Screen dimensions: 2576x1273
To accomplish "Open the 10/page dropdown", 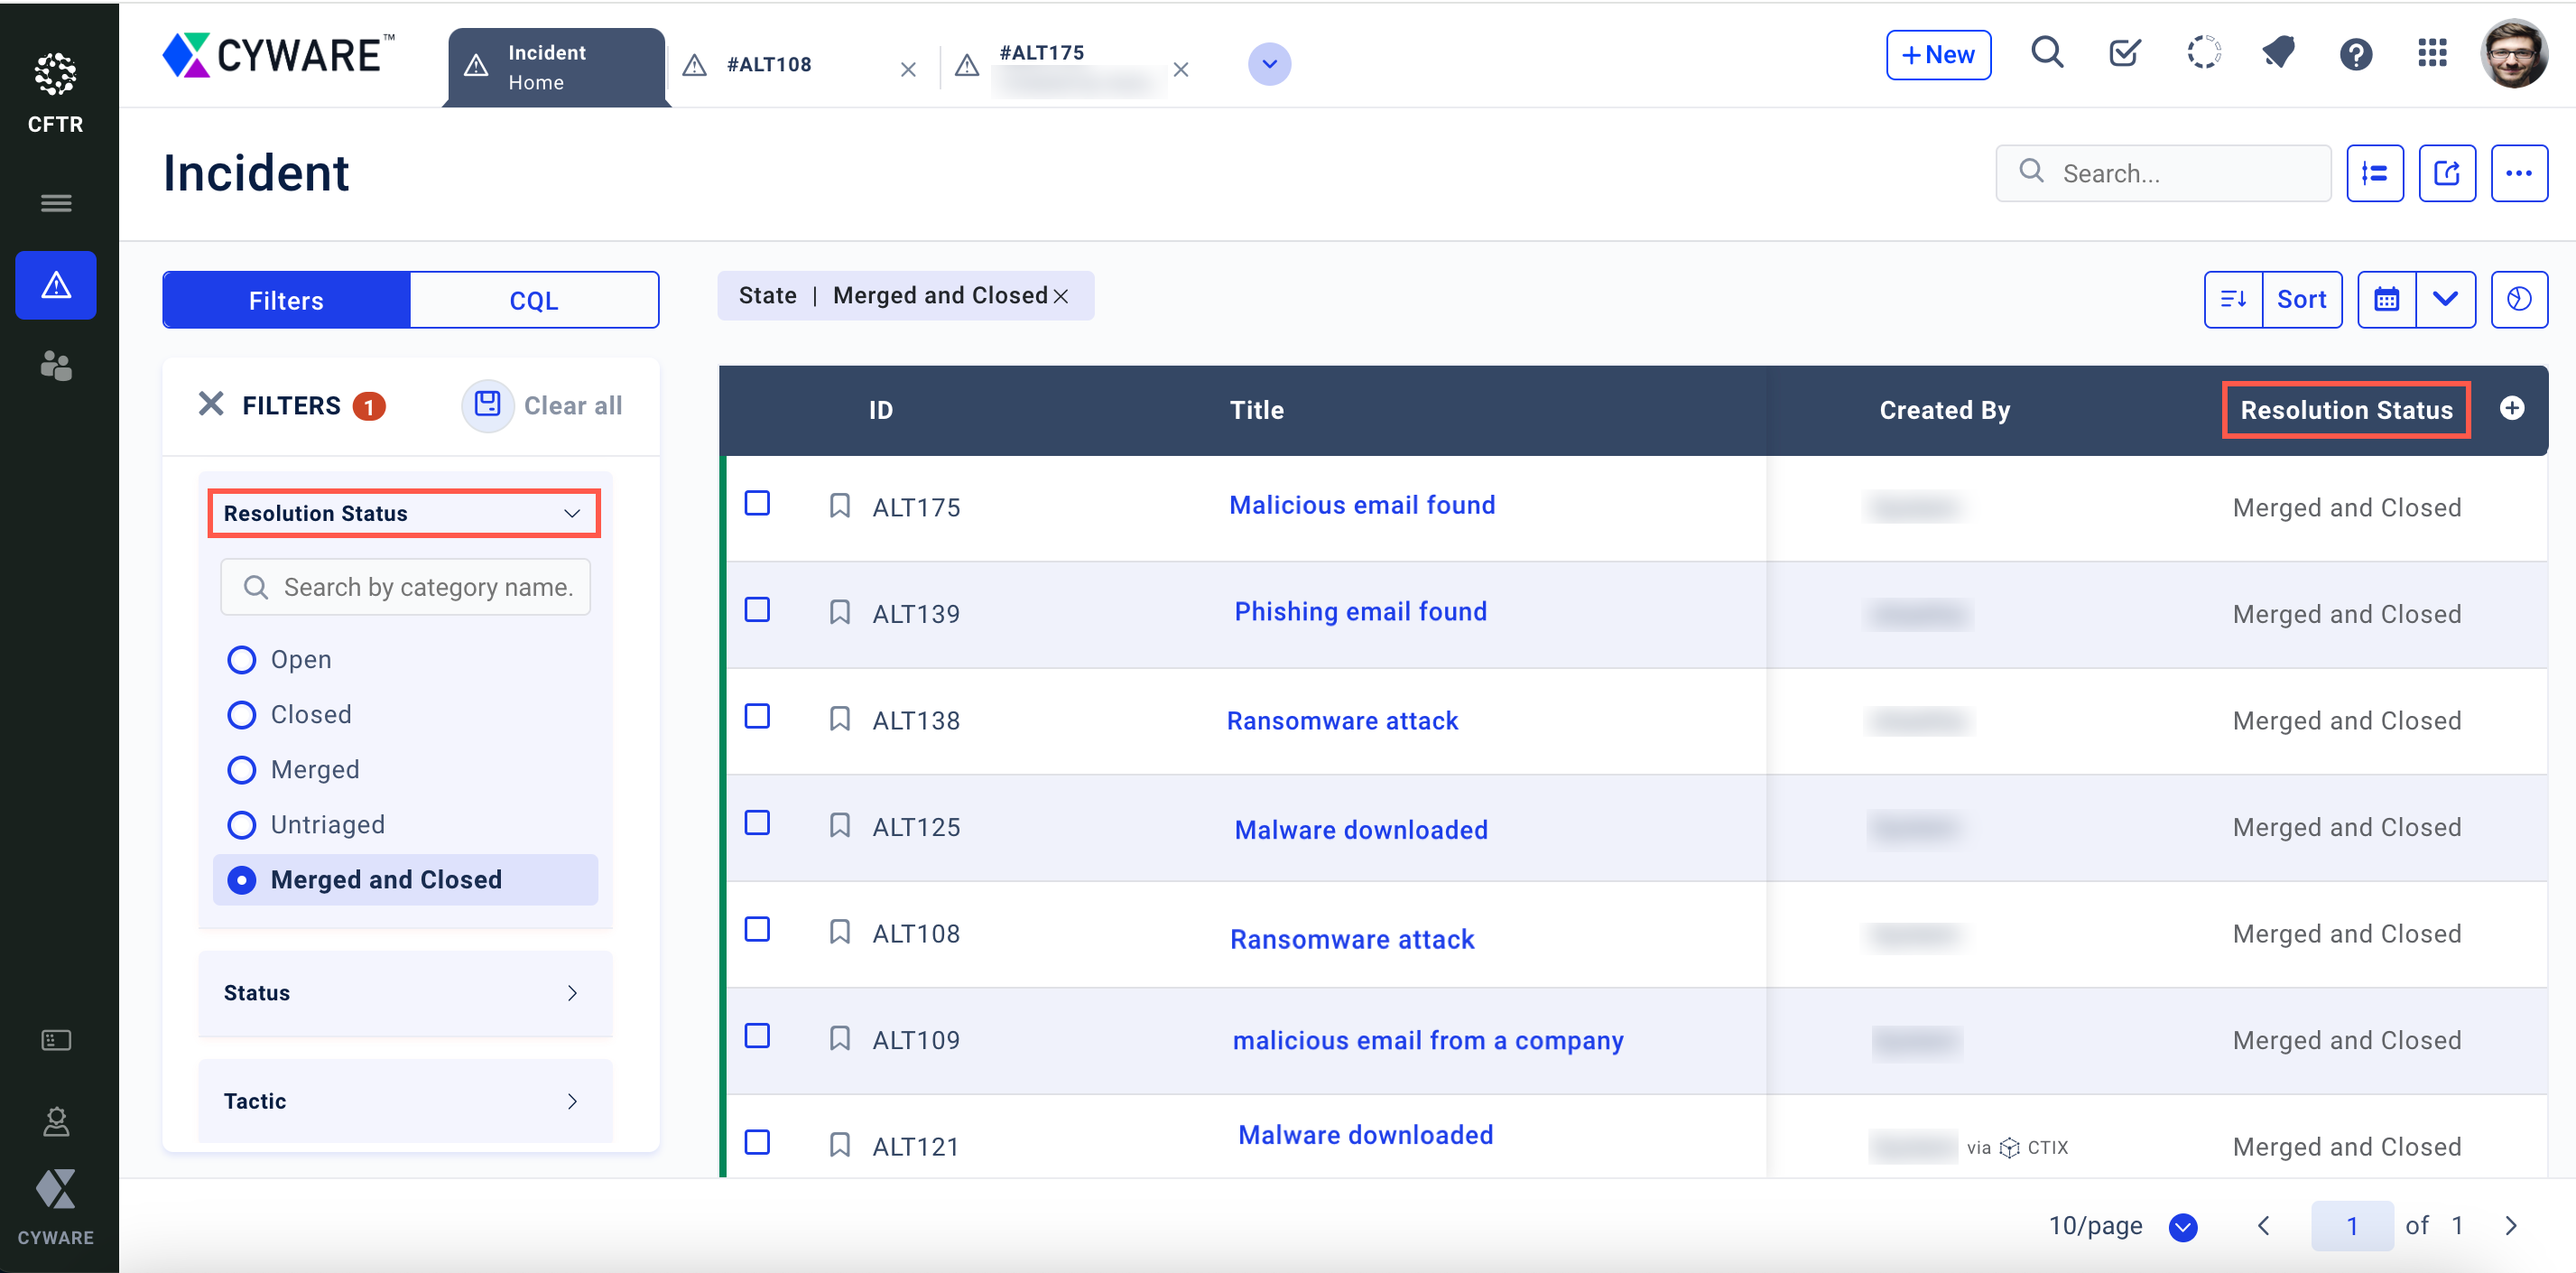I will pyautogui.click(x=2182, y=1226).
